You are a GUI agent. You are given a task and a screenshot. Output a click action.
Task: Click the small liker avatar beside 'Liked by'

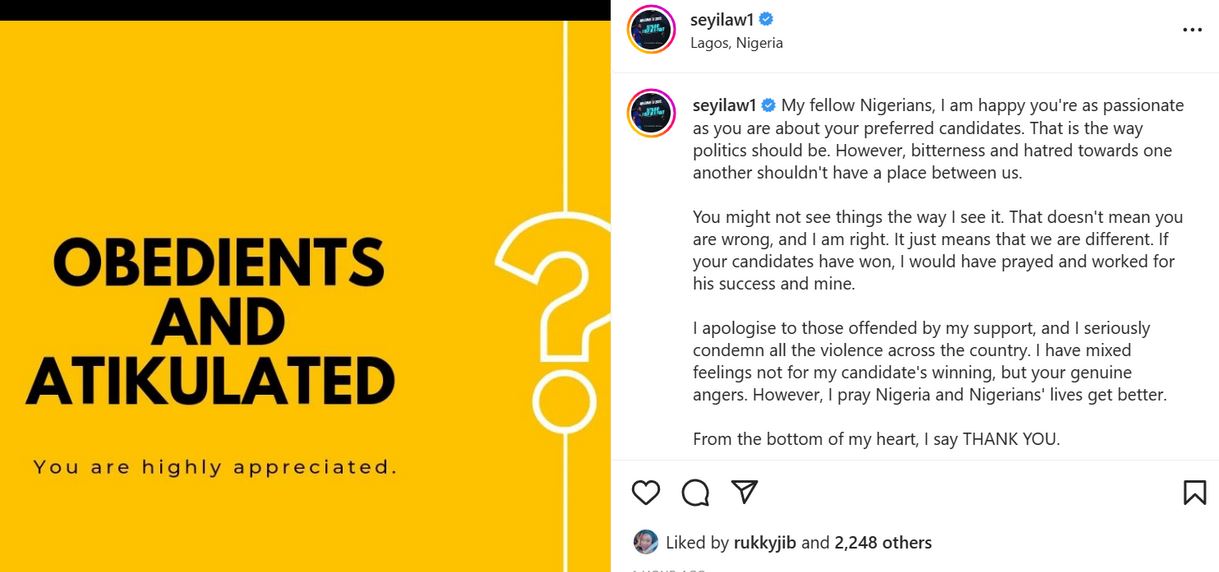click(646, 542)
